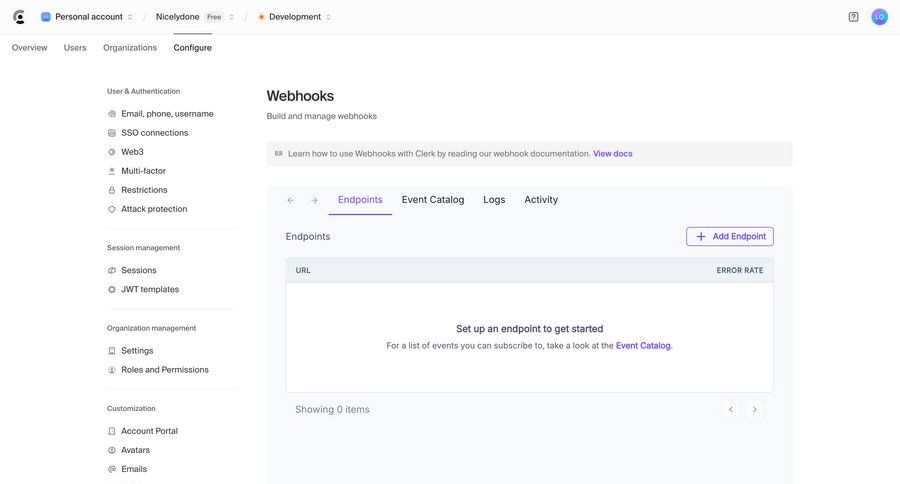Image resolution: width=900 pixels, height=484 pixels.
Task: Go back with webhook panel left arrow
Action: point(290,200)
